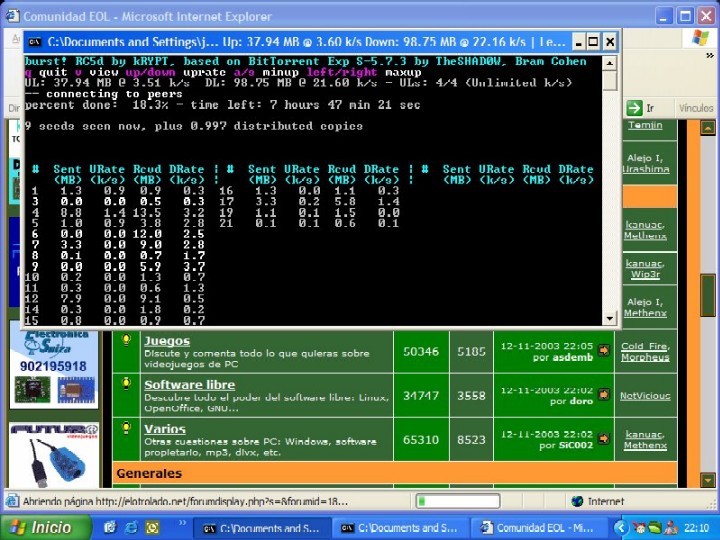
Task: Launch Internet Explorer from quick launch
Action: coord(131,528)
